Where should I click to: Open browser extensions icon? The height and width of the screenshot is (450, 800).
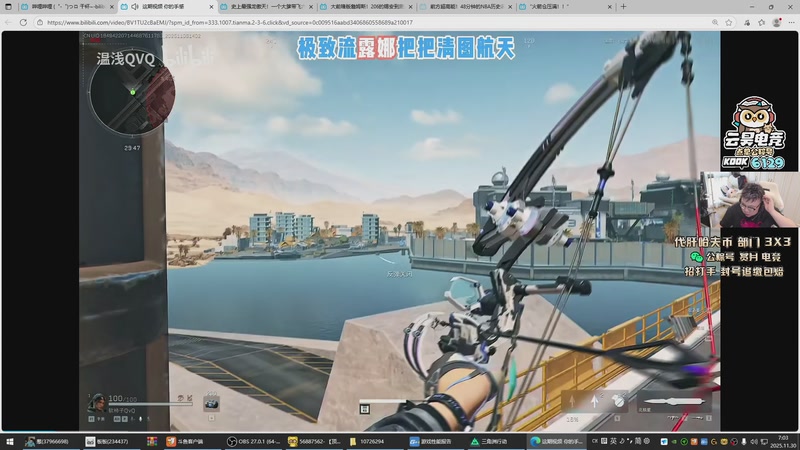(746, 22)
